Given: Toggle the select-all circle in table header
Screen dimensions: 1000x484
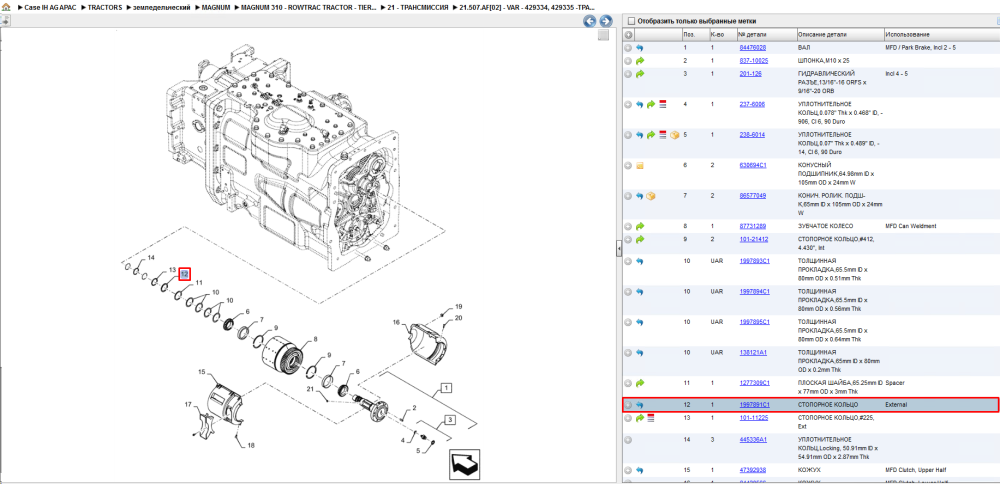Looking at the screenshot, I should pyautogui.click(x=628, y=34).
